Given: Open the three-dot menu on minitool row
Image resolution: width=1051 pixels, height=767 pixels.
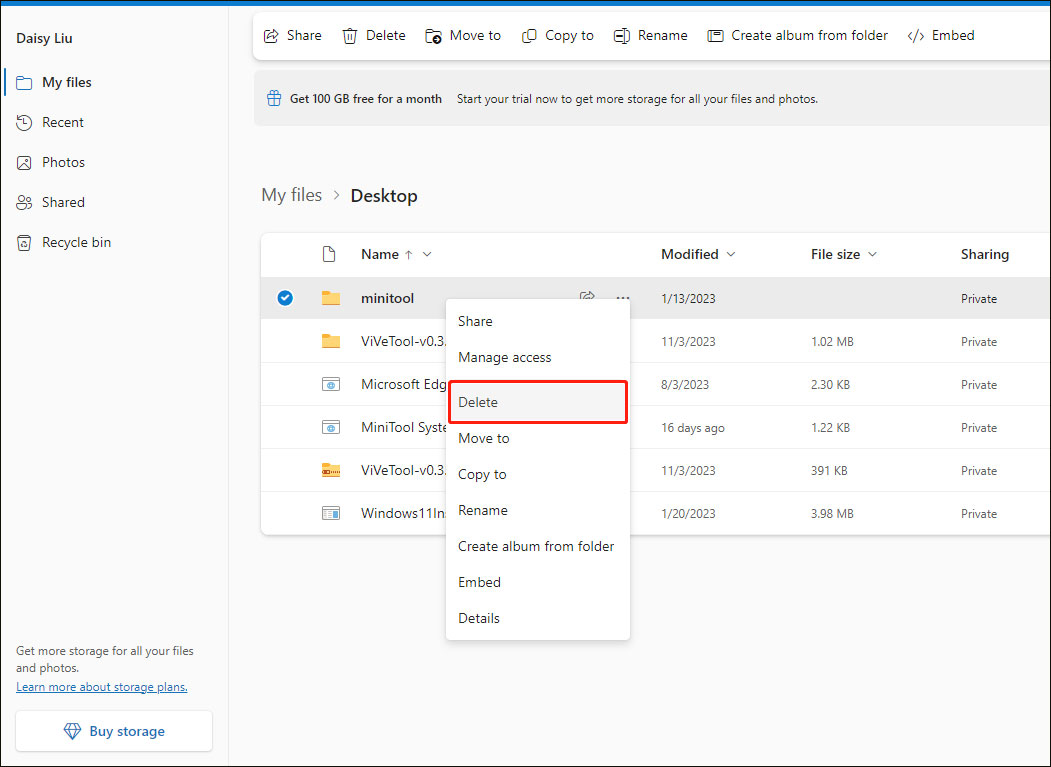Looking at the screenshot, I should (623, 298).
